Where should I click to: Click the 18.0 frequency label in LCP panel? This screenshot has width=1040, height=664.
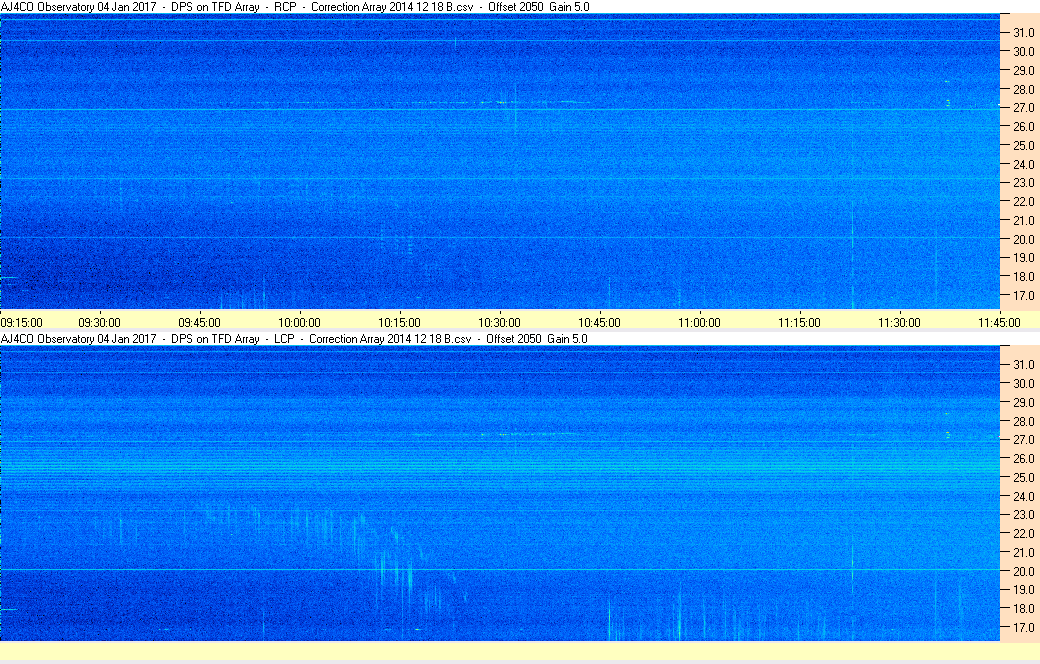coord(1023,609)
